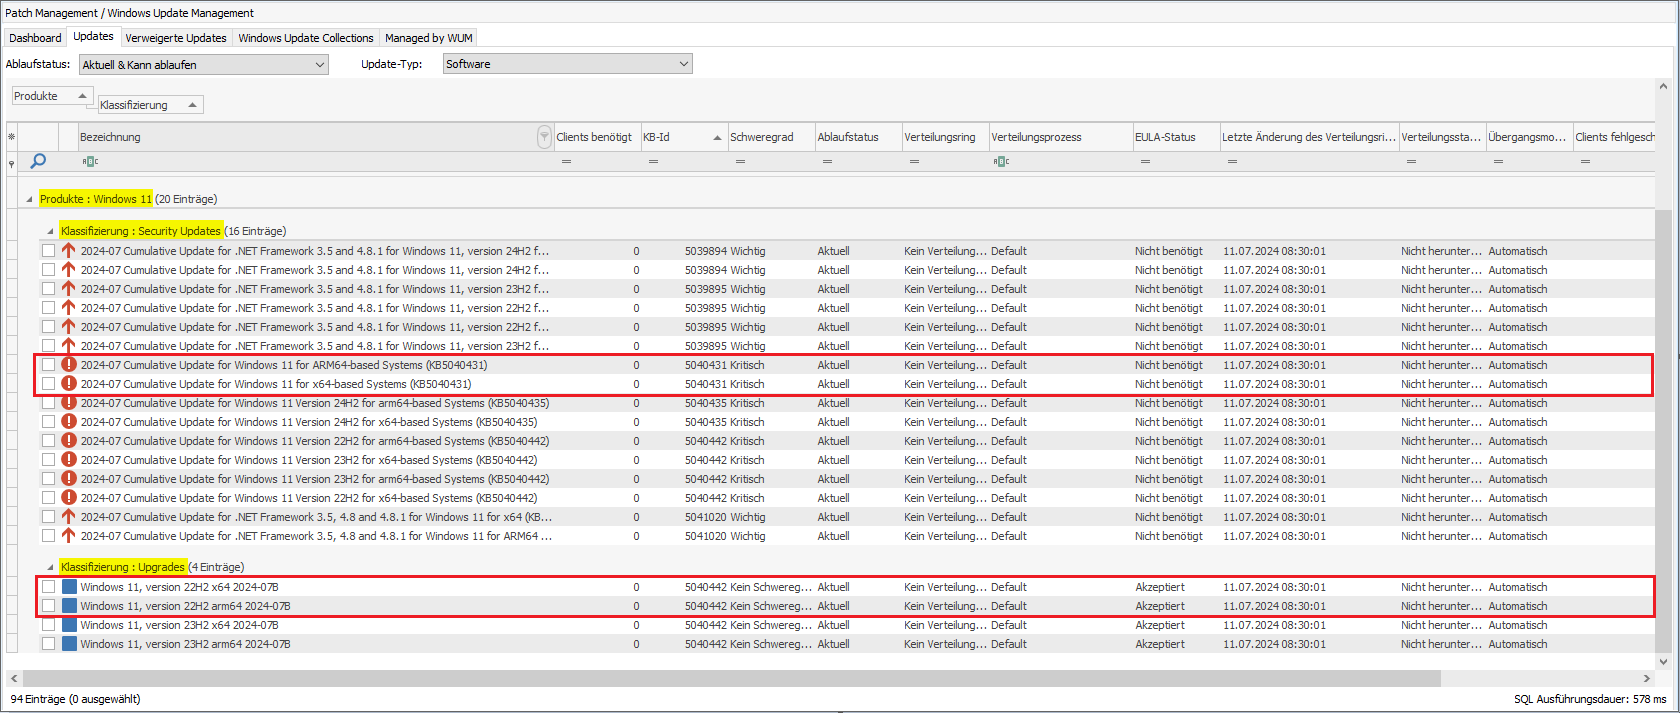Check the box for Windows 11, version 22H2 x64 2024-07B
The image size is (1680, 713).
[48, 587]
